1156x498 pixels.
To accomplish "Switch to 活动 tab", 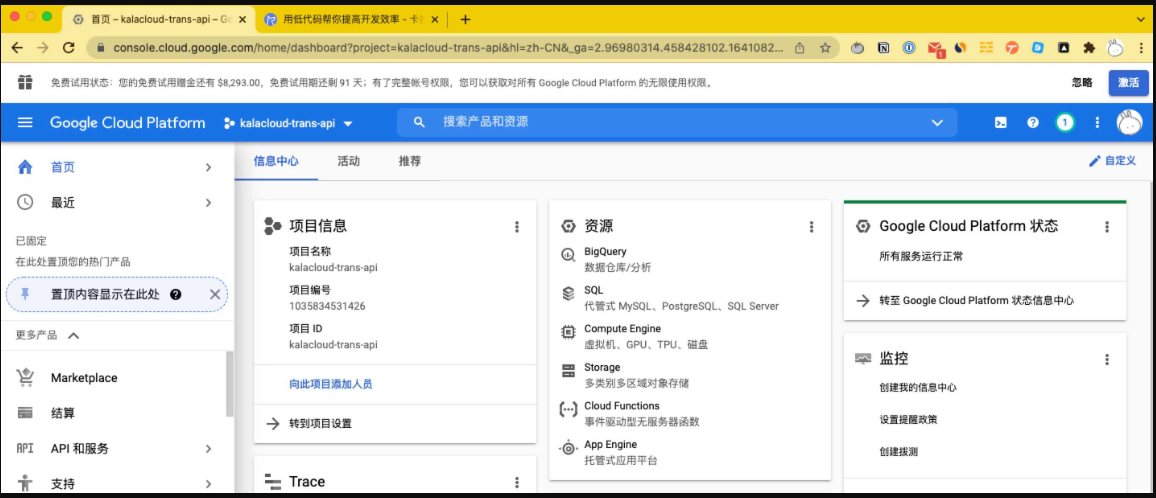I will pos(348,161).
